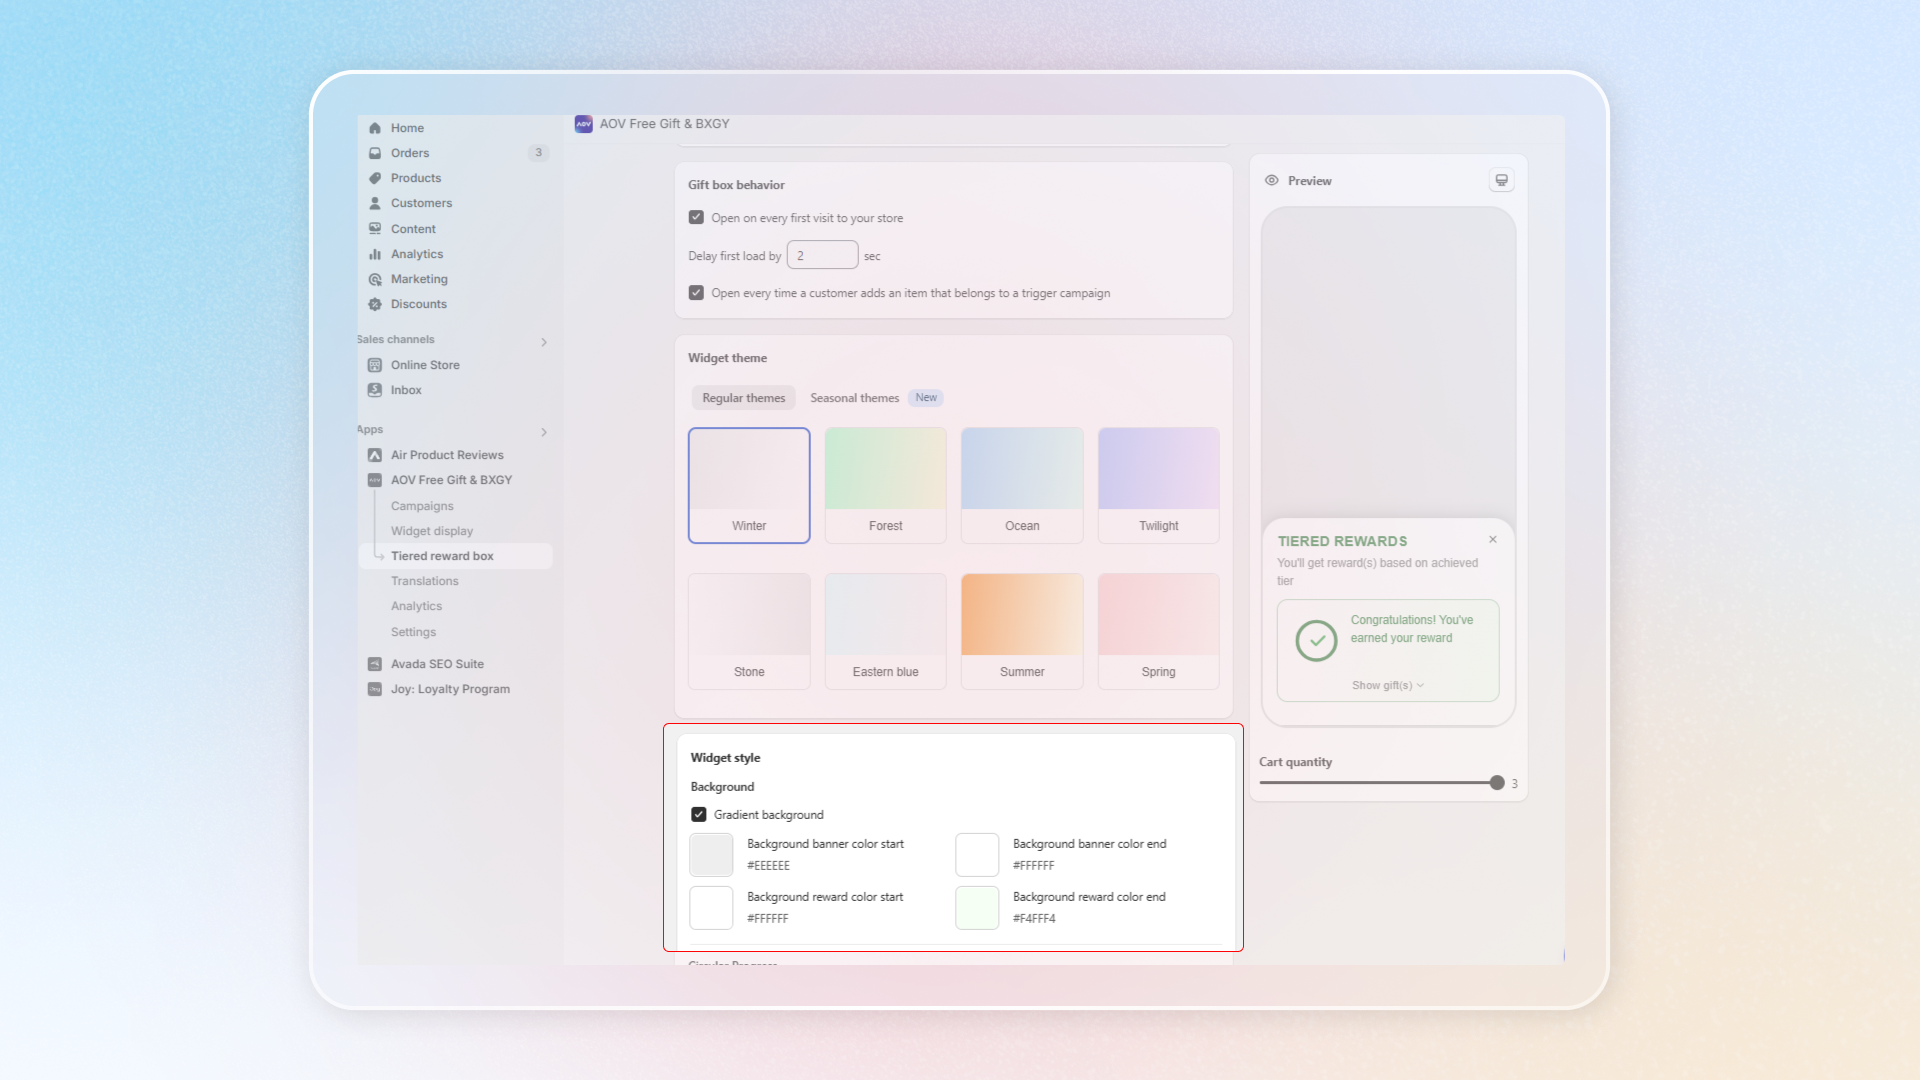1920x1080 pixels.
Task: Click the Products tag icon
Action: pyautogui.click(x=375, y=178)
